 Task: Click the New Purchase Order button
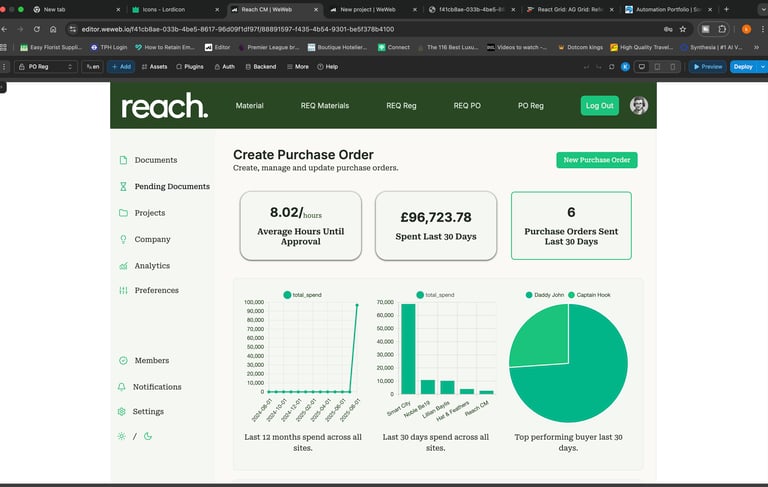pyautogui.click(x=597, y=160)
